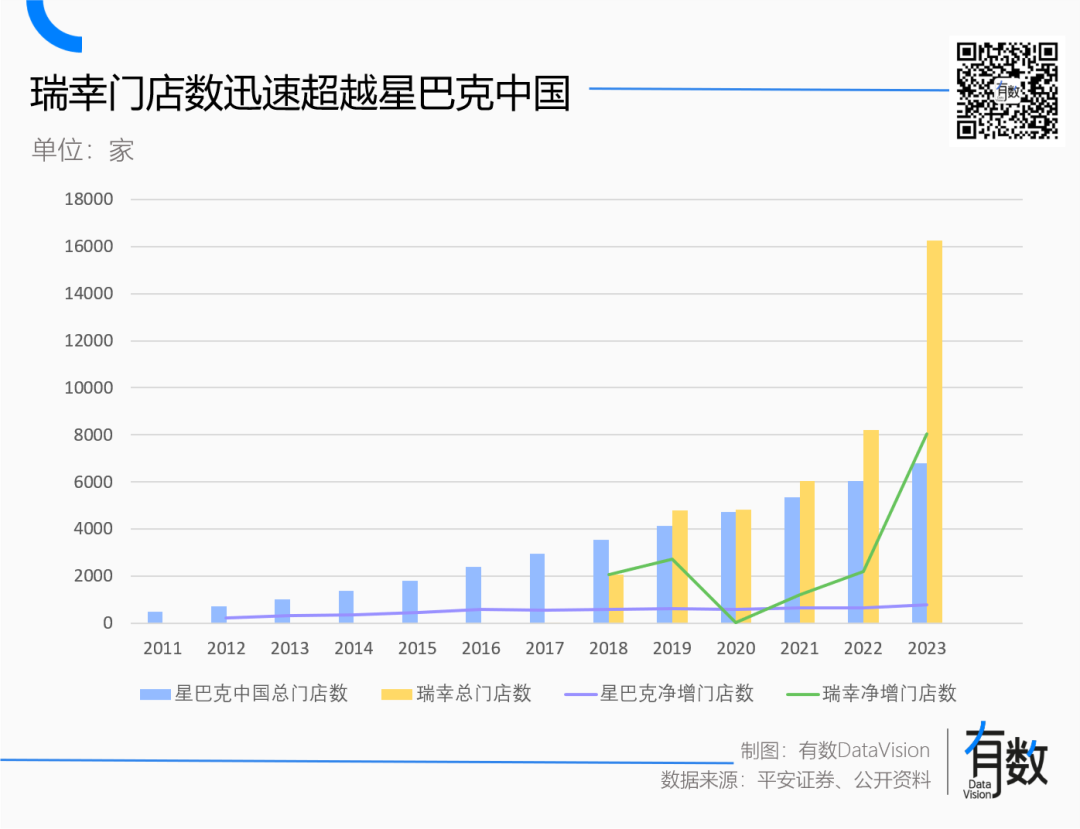Image resolution: width=1080 pixels, height=829 pixels.
Task: Click the purple line marker for 星巴克净增门店数
Action: [x=580, y=694]
